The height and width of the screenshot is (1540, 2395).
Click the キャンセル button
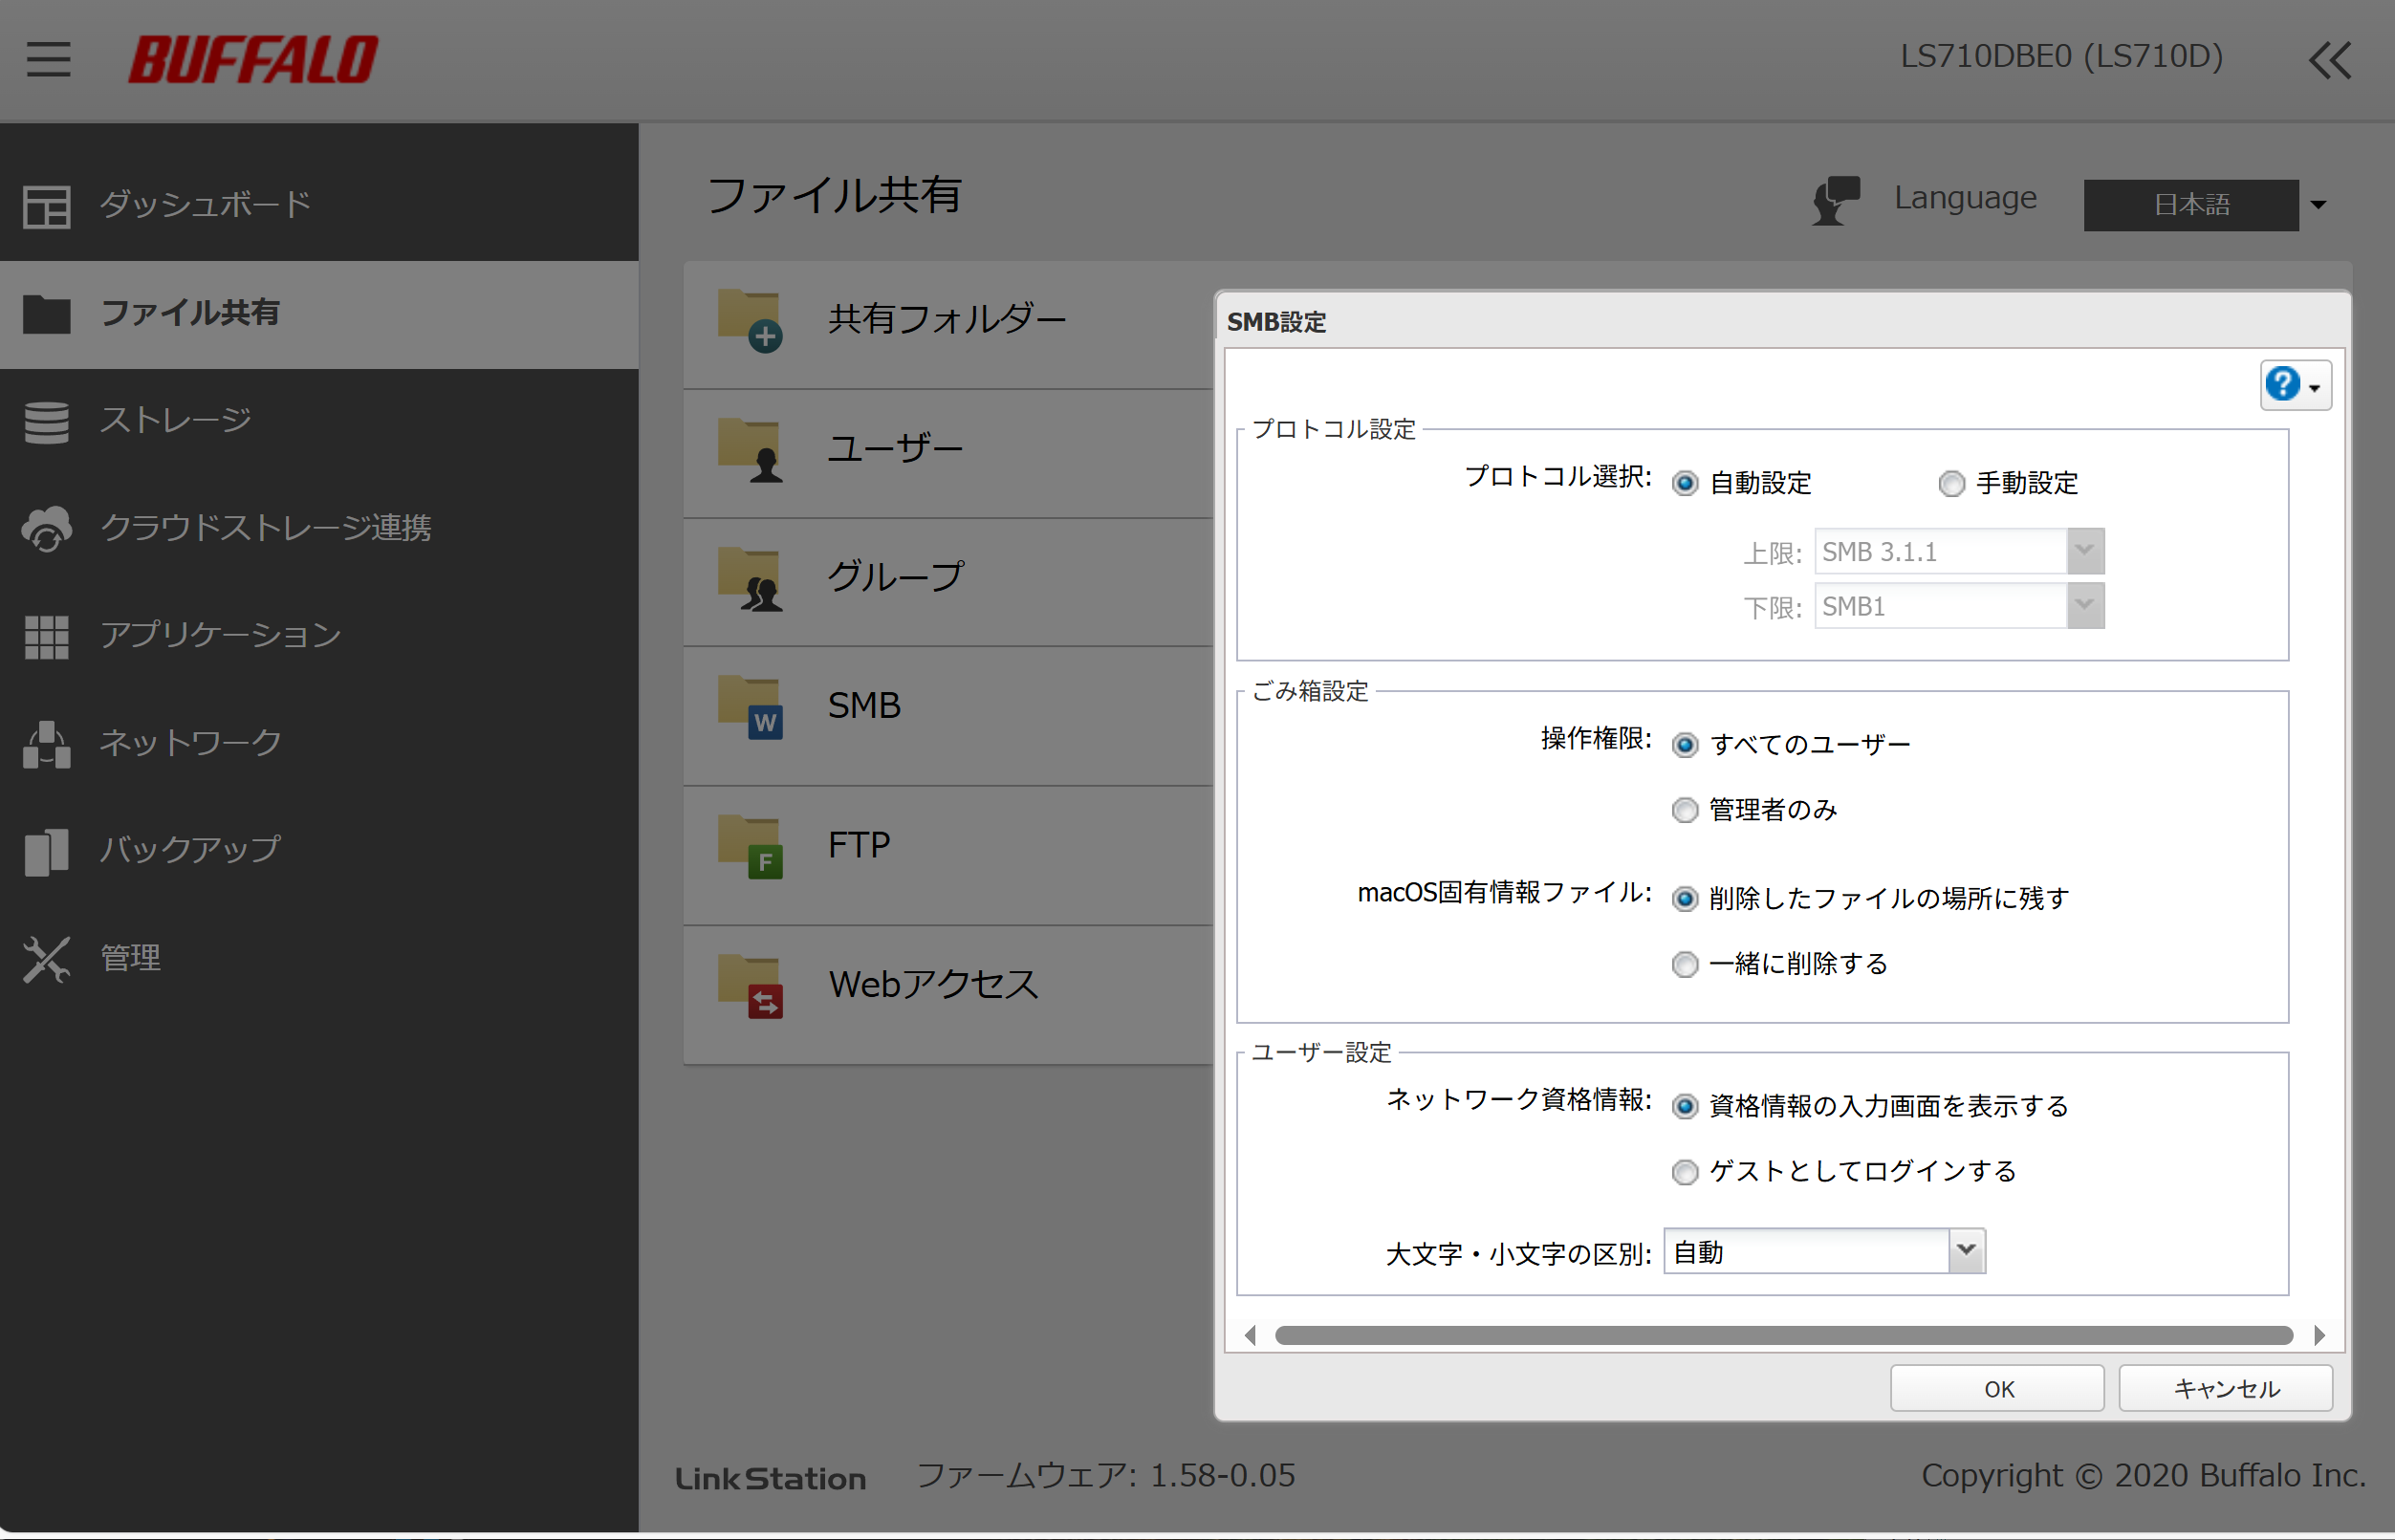coord(2225,1389)
